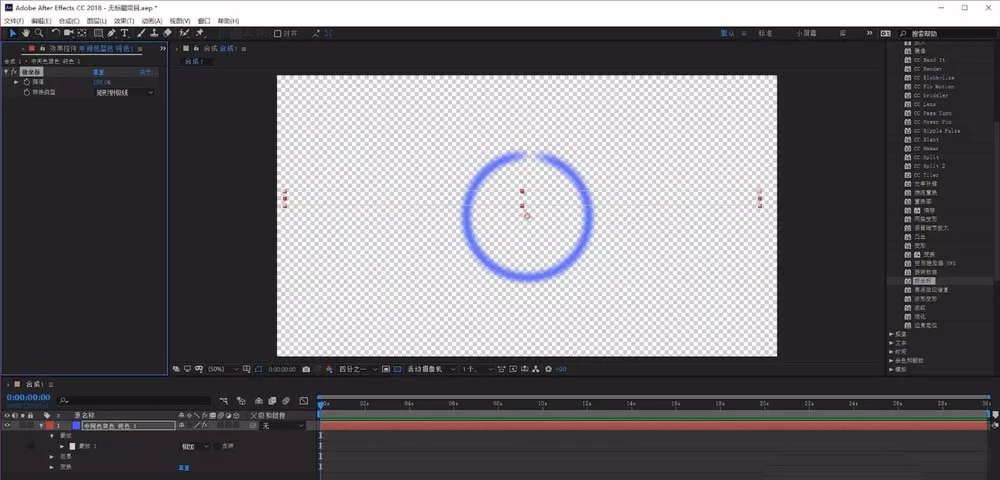This screenshot has height=480, width=1000.
Task: Select the Selection arrow tool
Action: pos(13,33)
